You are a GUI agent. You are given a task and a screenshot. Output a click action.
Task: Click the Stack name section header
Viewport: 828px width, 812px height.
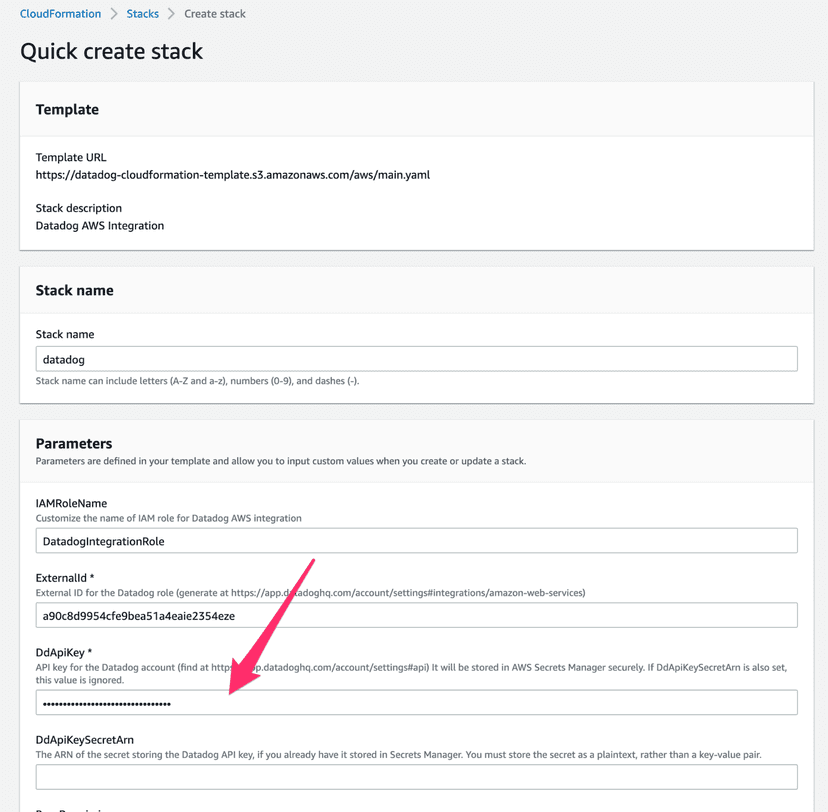(74, 289)
